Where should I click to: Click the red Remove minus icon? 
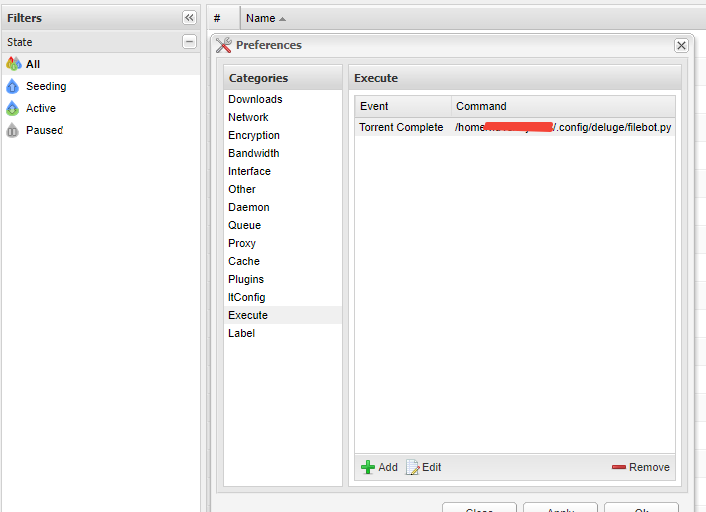pyautogui.click(x=618, y=467)
